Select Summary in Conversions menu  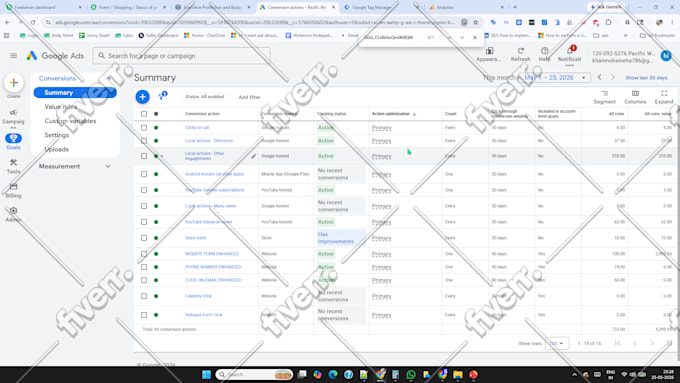pyautogui.click(x=75, y=92)
